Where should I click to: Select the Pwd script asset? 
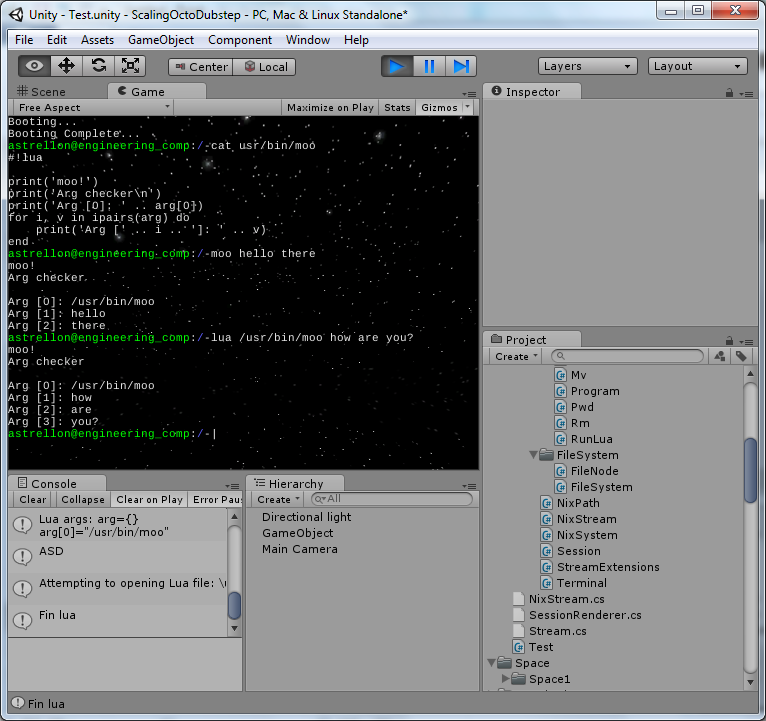coord(575,407)
